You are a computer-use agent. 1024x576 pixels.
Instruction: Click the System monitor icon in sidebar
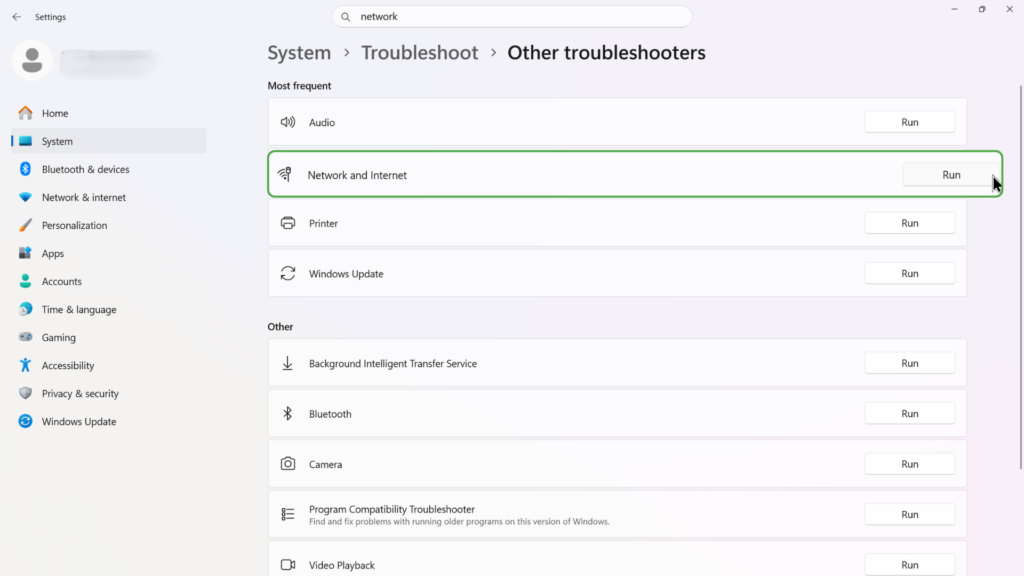[x=25, y=141]
